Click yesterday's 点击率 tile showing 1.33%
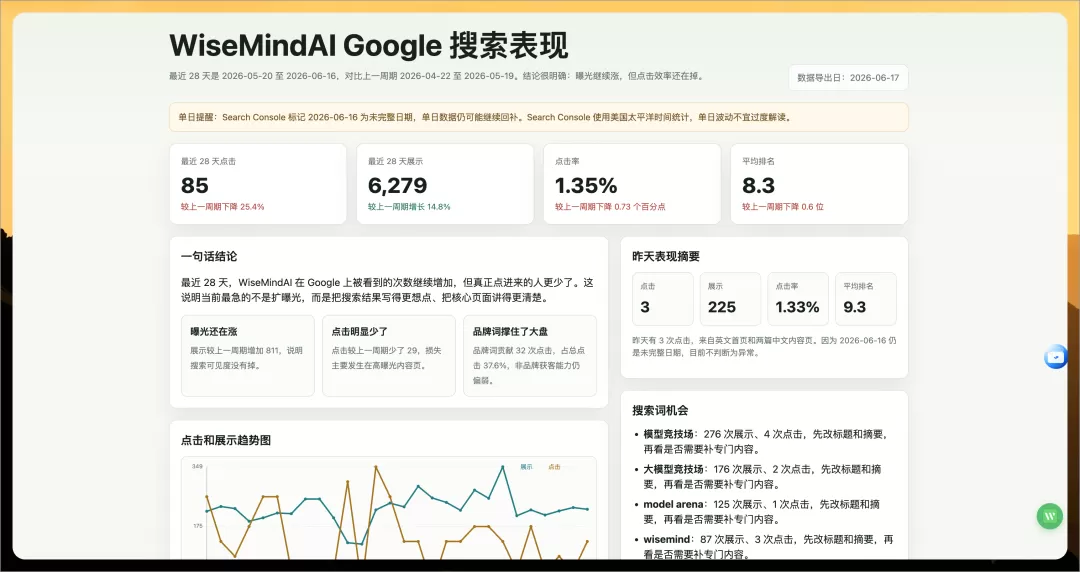The image size is (1080, 572). (x=798, y=299)
